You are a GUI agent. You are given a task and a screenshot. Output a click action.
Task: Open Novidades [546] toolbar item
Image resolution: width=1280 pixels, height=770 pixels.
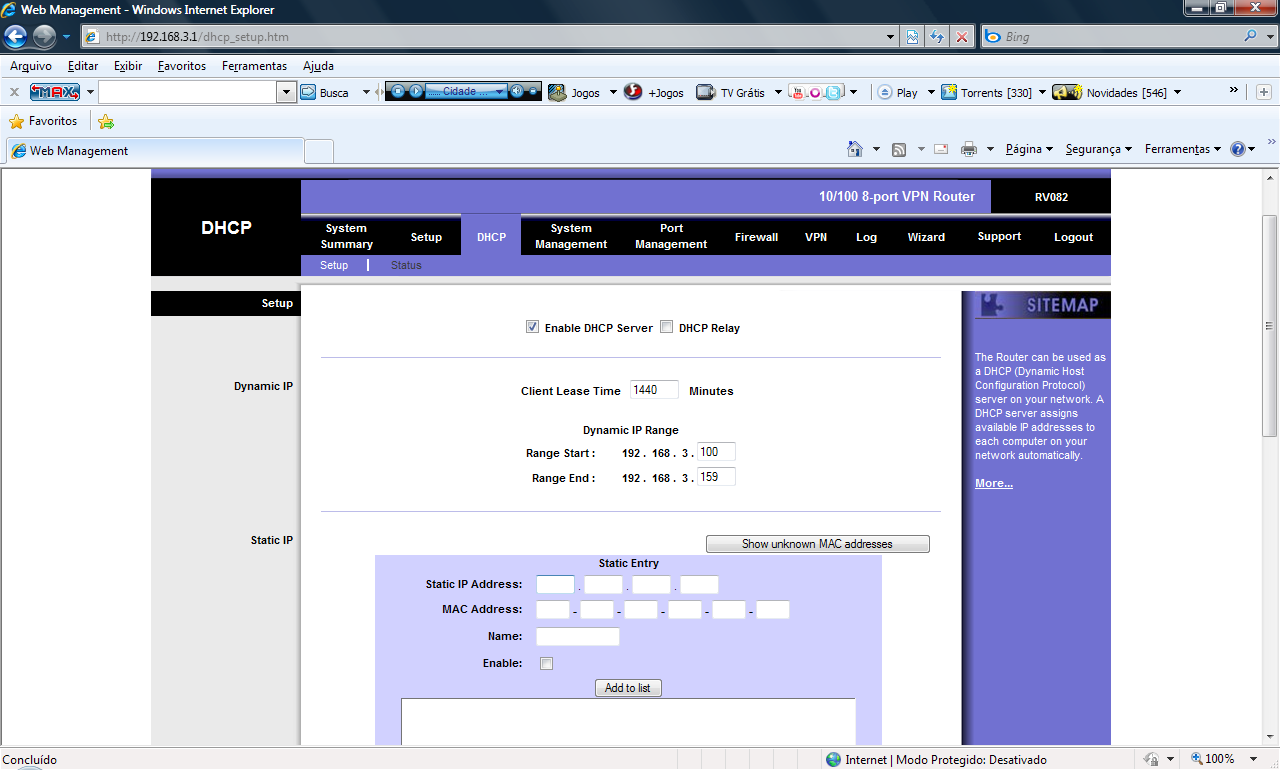(1110, 92)
